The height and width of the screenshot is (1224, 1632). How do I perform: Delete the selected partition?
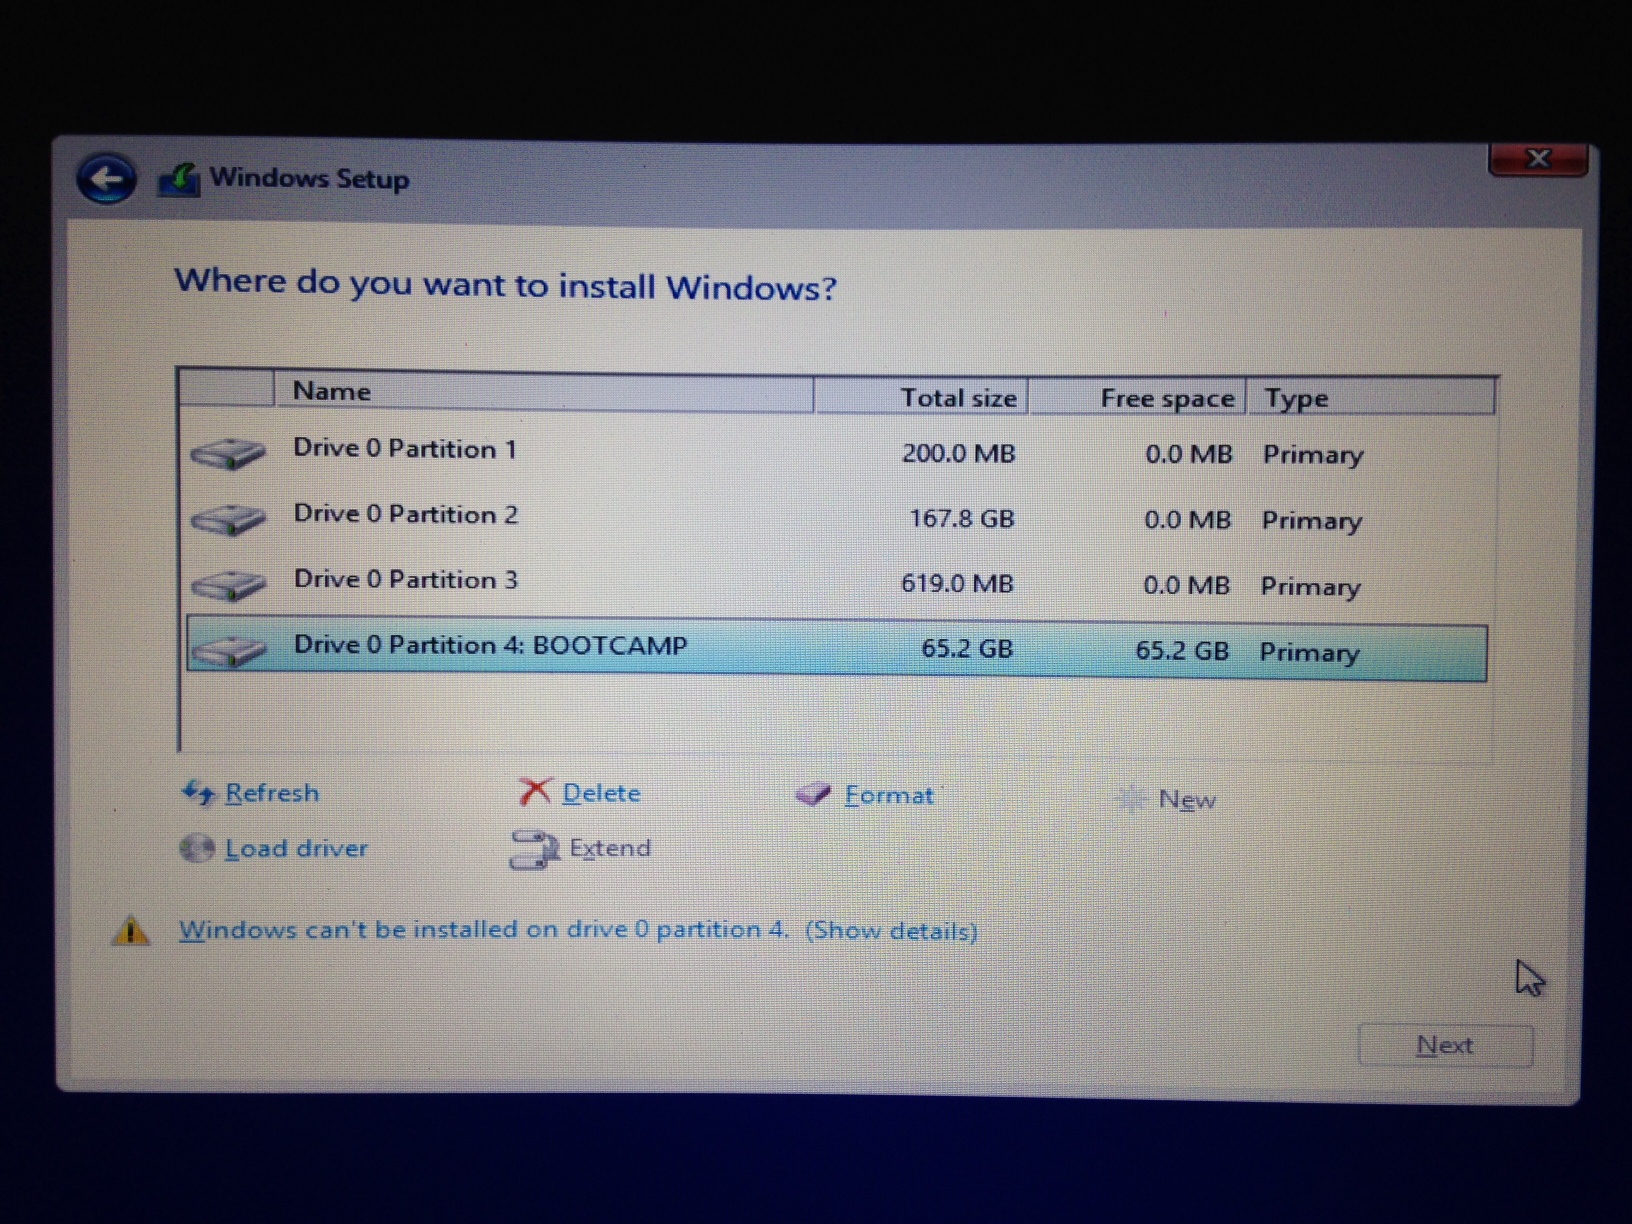(601, 793)
